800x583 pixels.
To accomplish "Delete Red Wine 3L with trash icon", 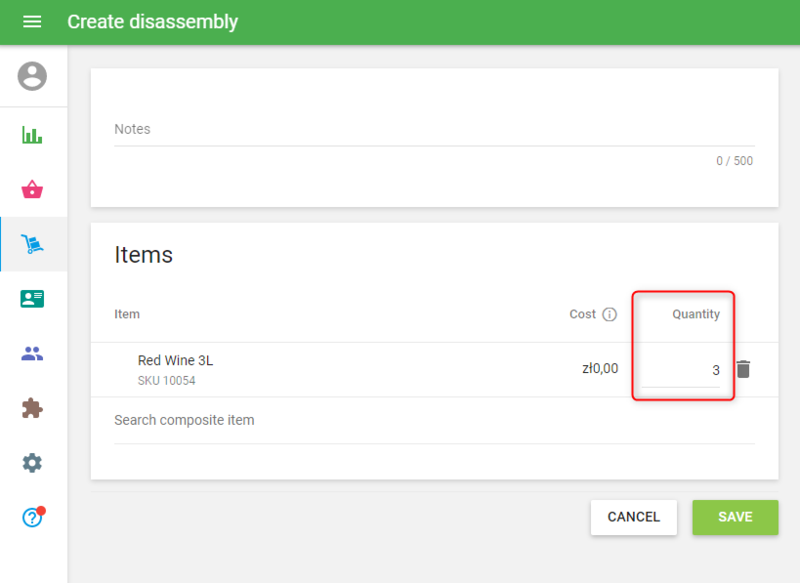I will [743, 369].
